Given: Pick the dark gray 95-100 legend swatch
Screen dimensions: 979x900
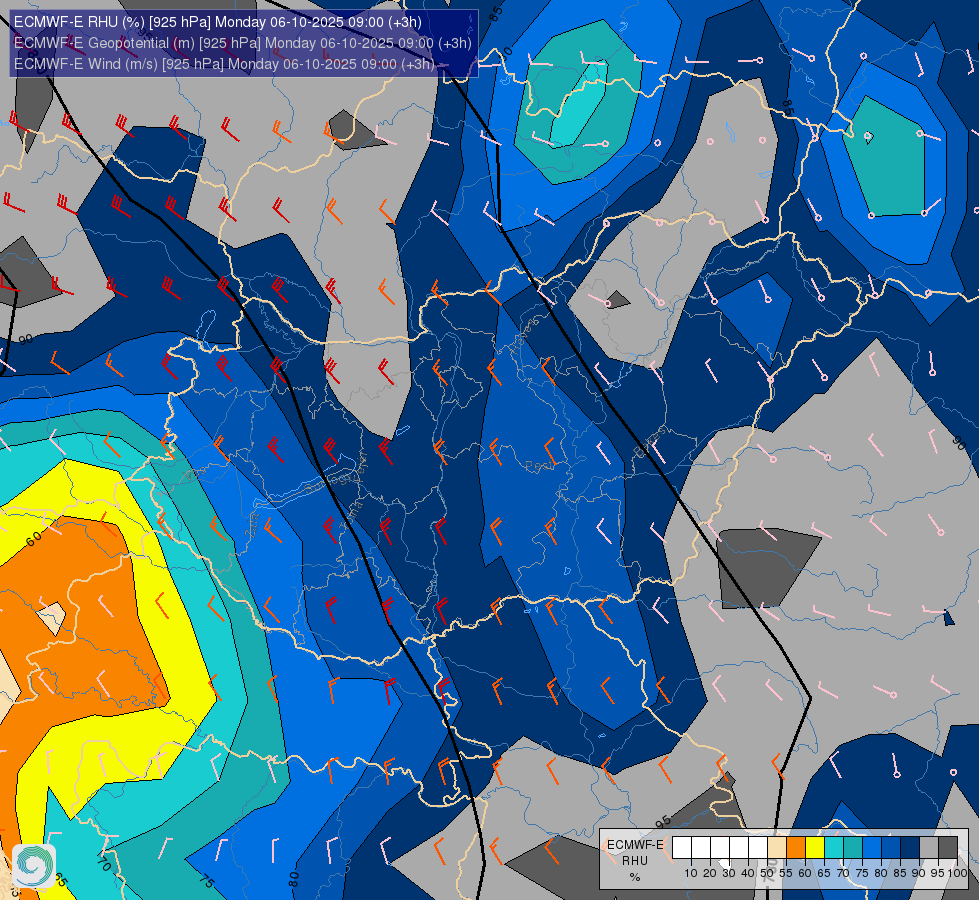Looking at the screenshot, I should pos(948,847).
